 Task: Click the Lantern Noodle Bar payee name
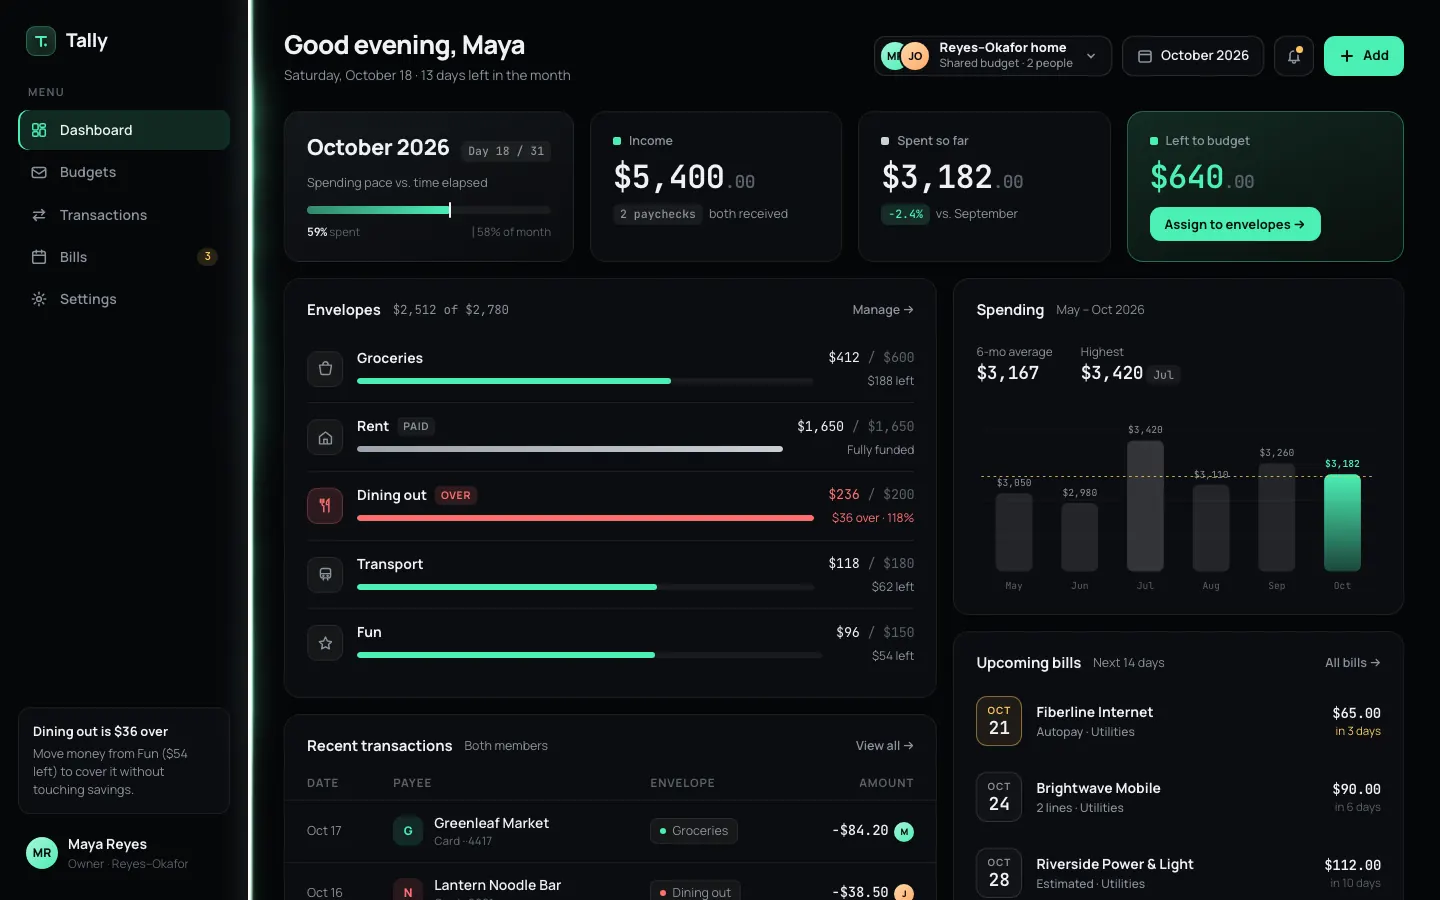(497, 885)
